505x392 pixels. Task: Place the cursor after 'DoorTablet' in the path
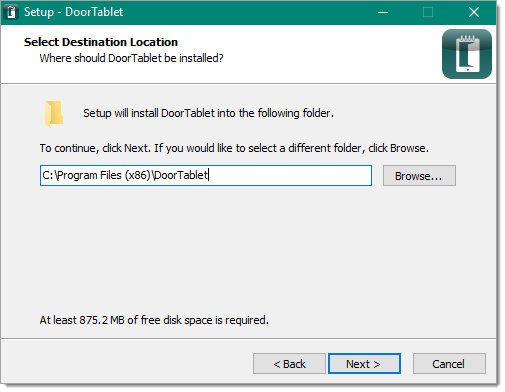click(x=209, y=175)
